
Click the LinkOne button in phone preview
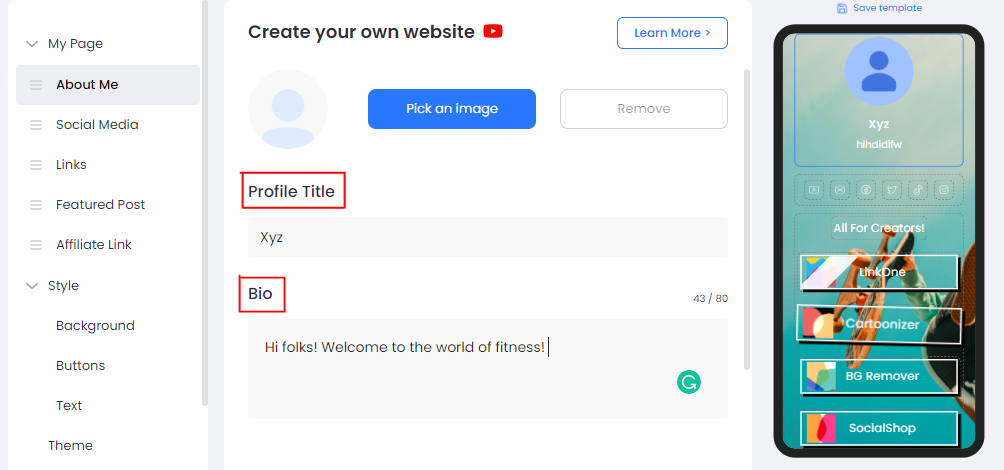point(879,272)
